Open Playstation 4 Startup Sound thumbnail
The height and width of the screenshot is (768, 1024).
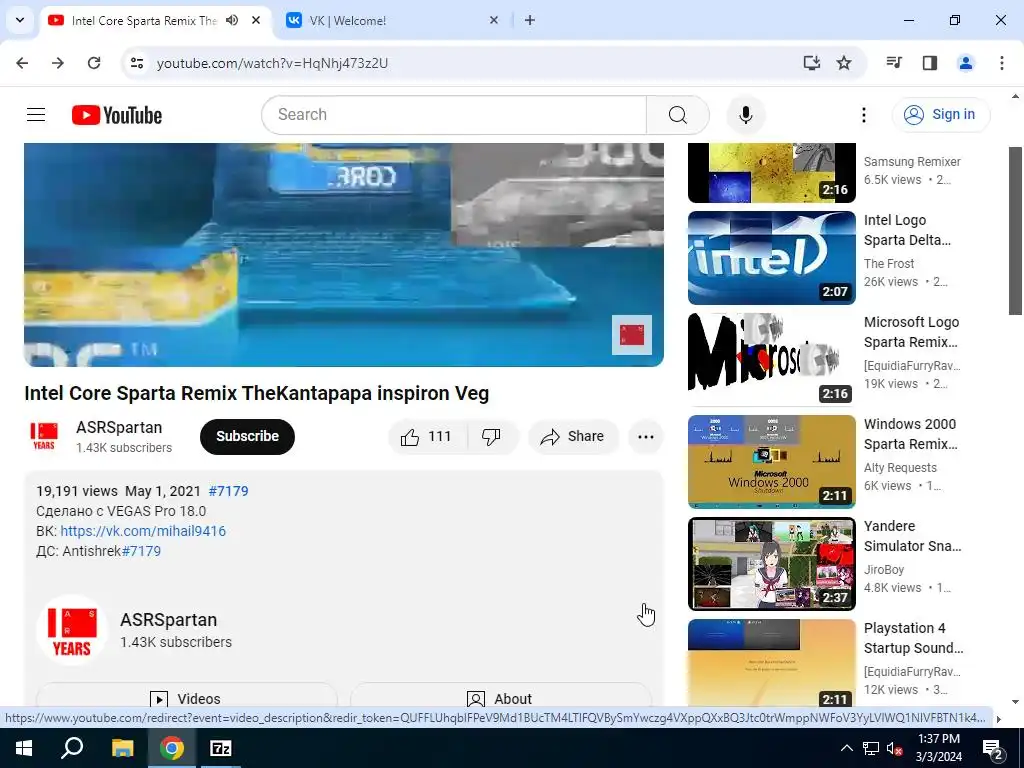(x=771, y=663)
